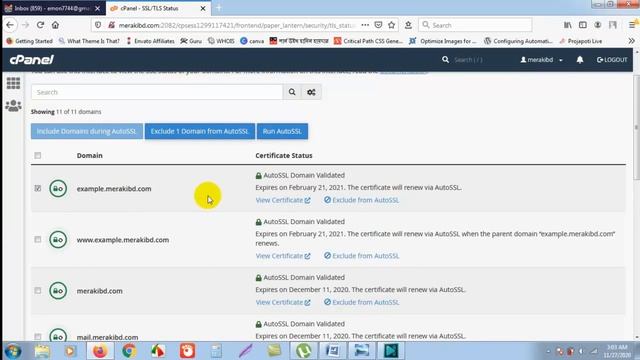Click Include Domains during AutoSSL button

pyautogui.click(x=87, y=131)
